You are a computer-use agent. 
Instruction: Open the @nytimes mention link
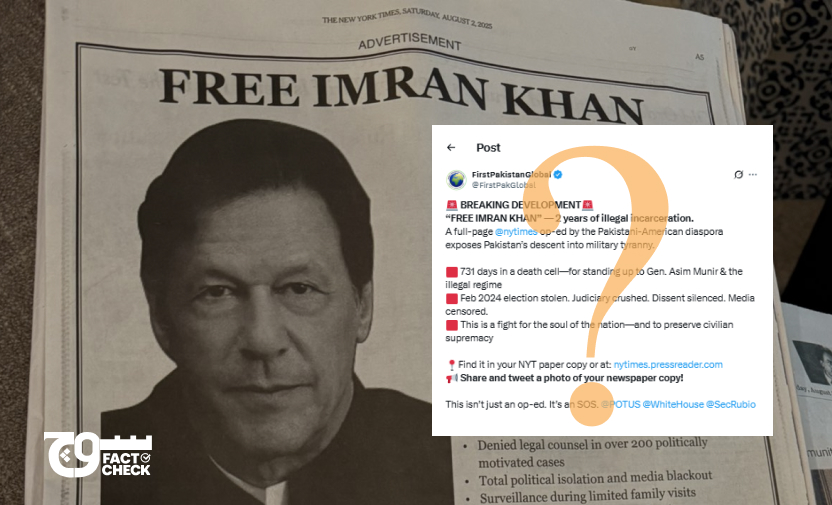tap(516, 232)
